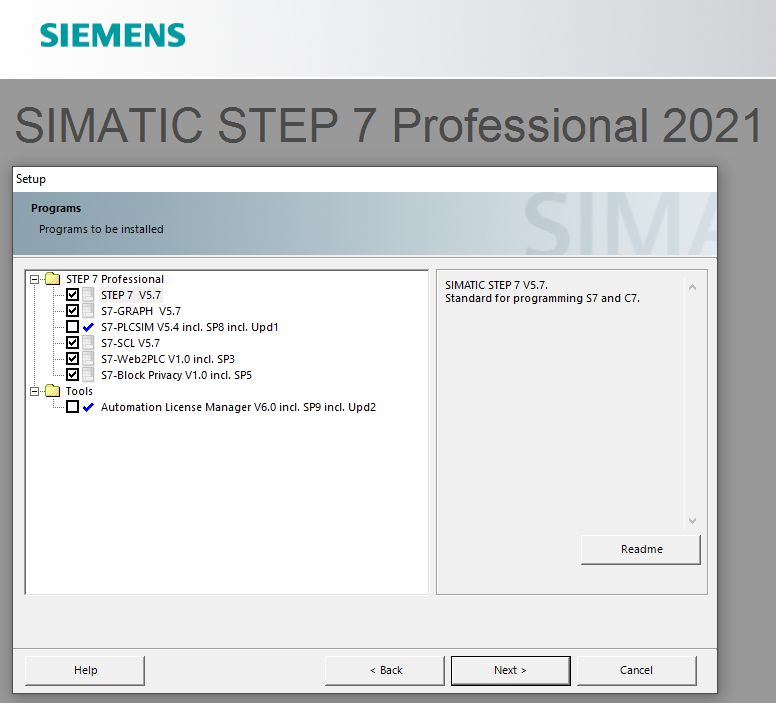This screenshot has width=776, height=703.
Task: Check the Automation License Manager checkbox
Action: [72, 407]
